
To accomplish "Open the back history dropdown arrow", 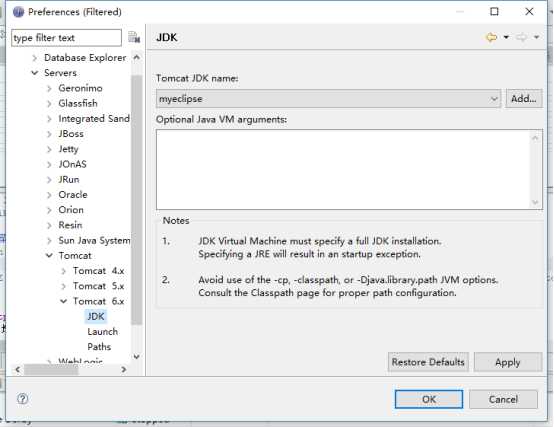I will pos(506,37).
